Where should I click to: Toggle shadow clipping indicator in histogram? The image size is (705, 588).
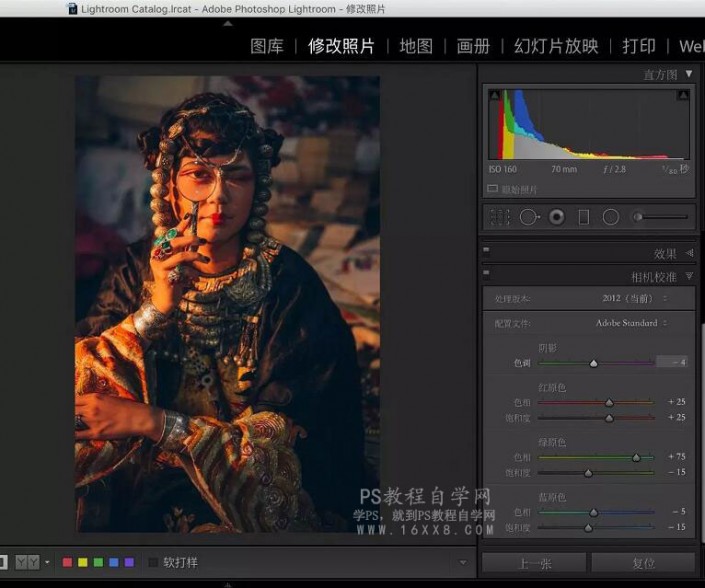click(x=495, y=95)
